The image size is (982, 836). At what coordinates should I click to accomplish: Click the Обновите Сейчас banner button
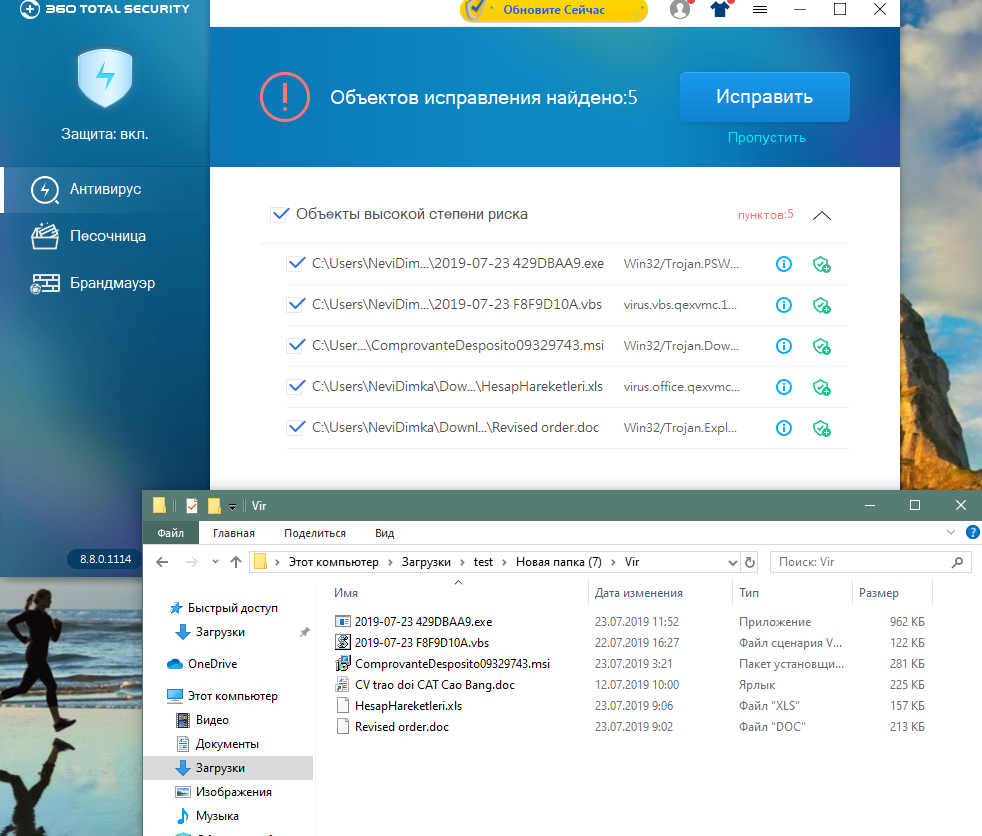click(554, 10)
